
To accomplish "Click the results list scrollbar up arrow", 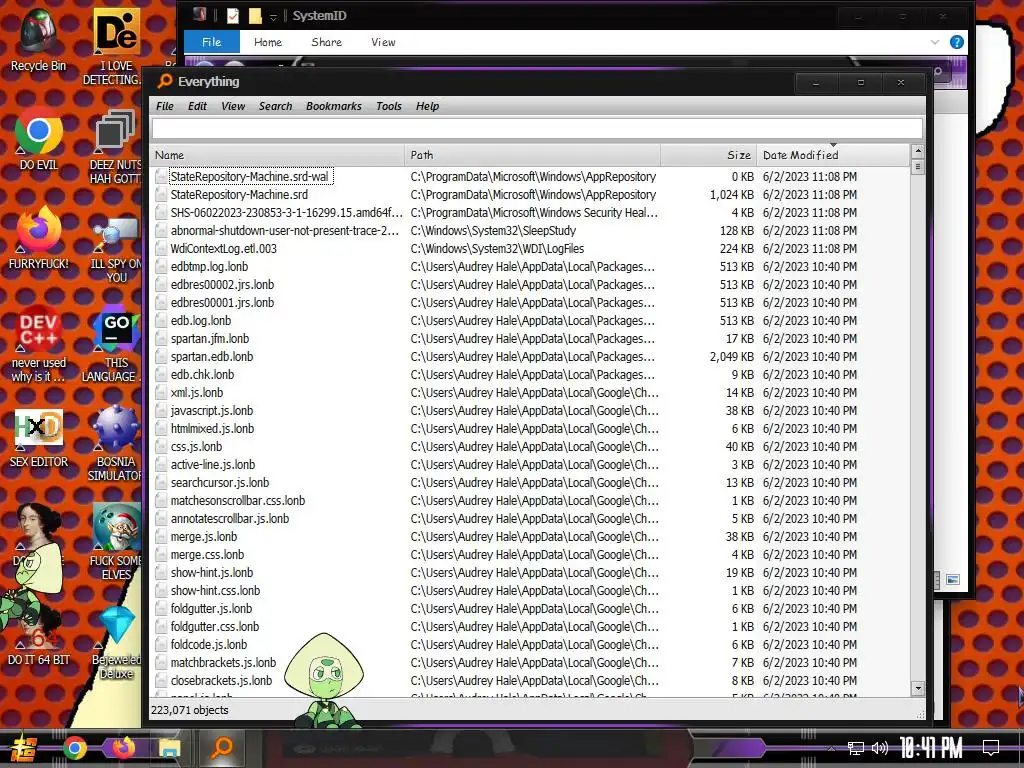I will [x=918, y=152].
